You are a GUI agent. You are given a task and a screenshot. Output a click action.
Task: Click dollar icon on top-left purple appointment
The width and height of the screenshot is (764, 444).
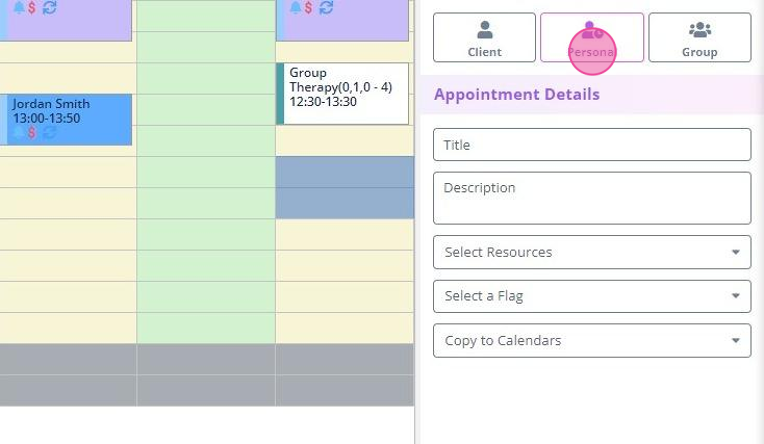point(32,8)
